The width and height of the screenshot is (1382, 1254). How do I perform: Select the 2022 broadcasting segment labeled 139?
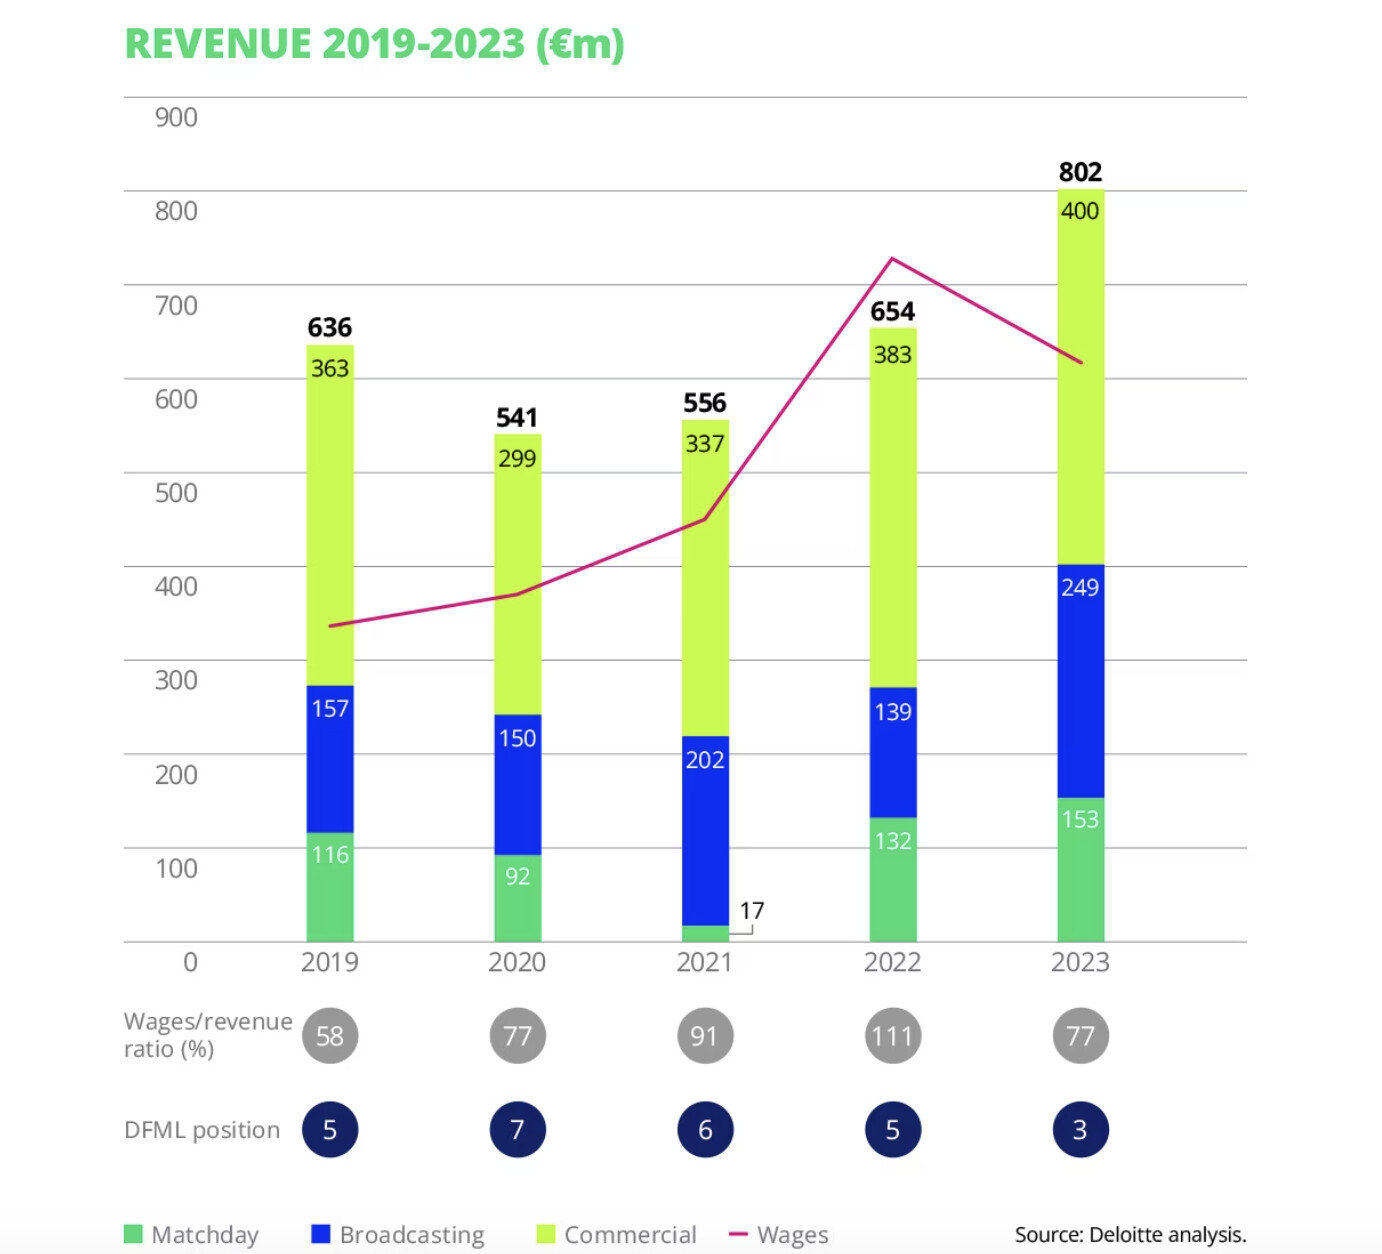click(892, 752)
